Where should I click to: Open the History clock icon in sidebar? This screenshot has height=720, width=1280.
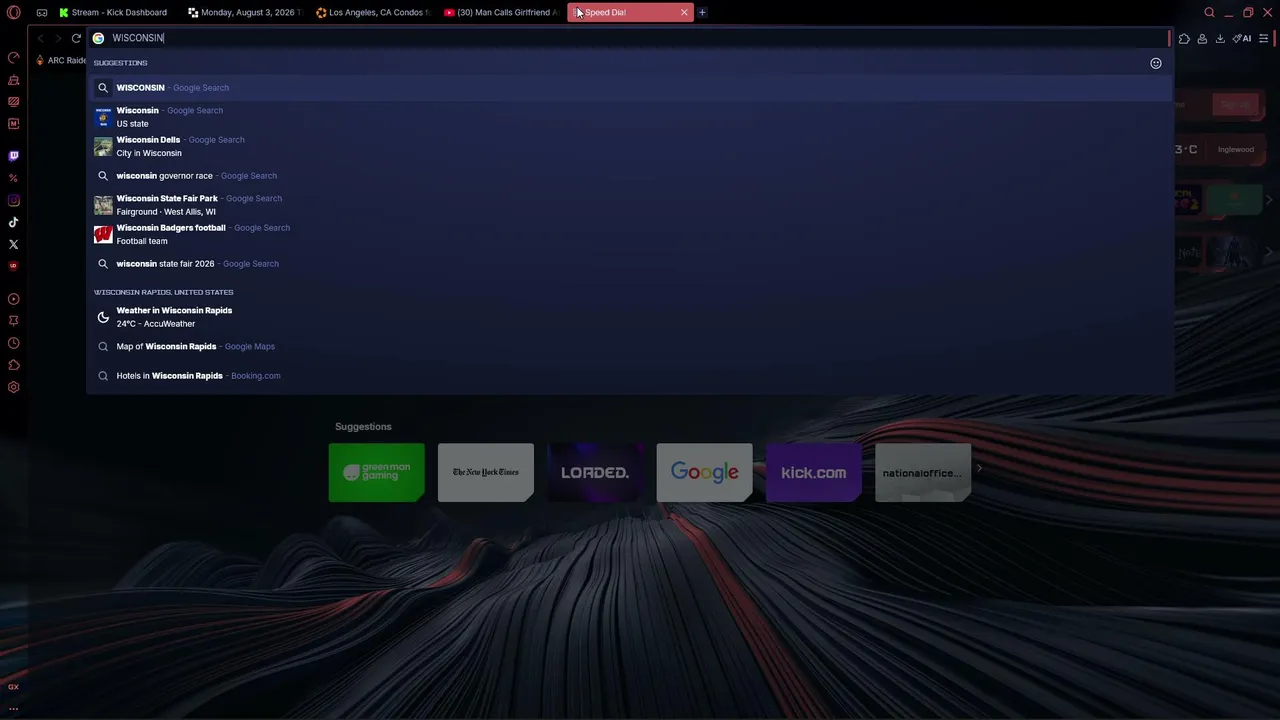point(13,343)
